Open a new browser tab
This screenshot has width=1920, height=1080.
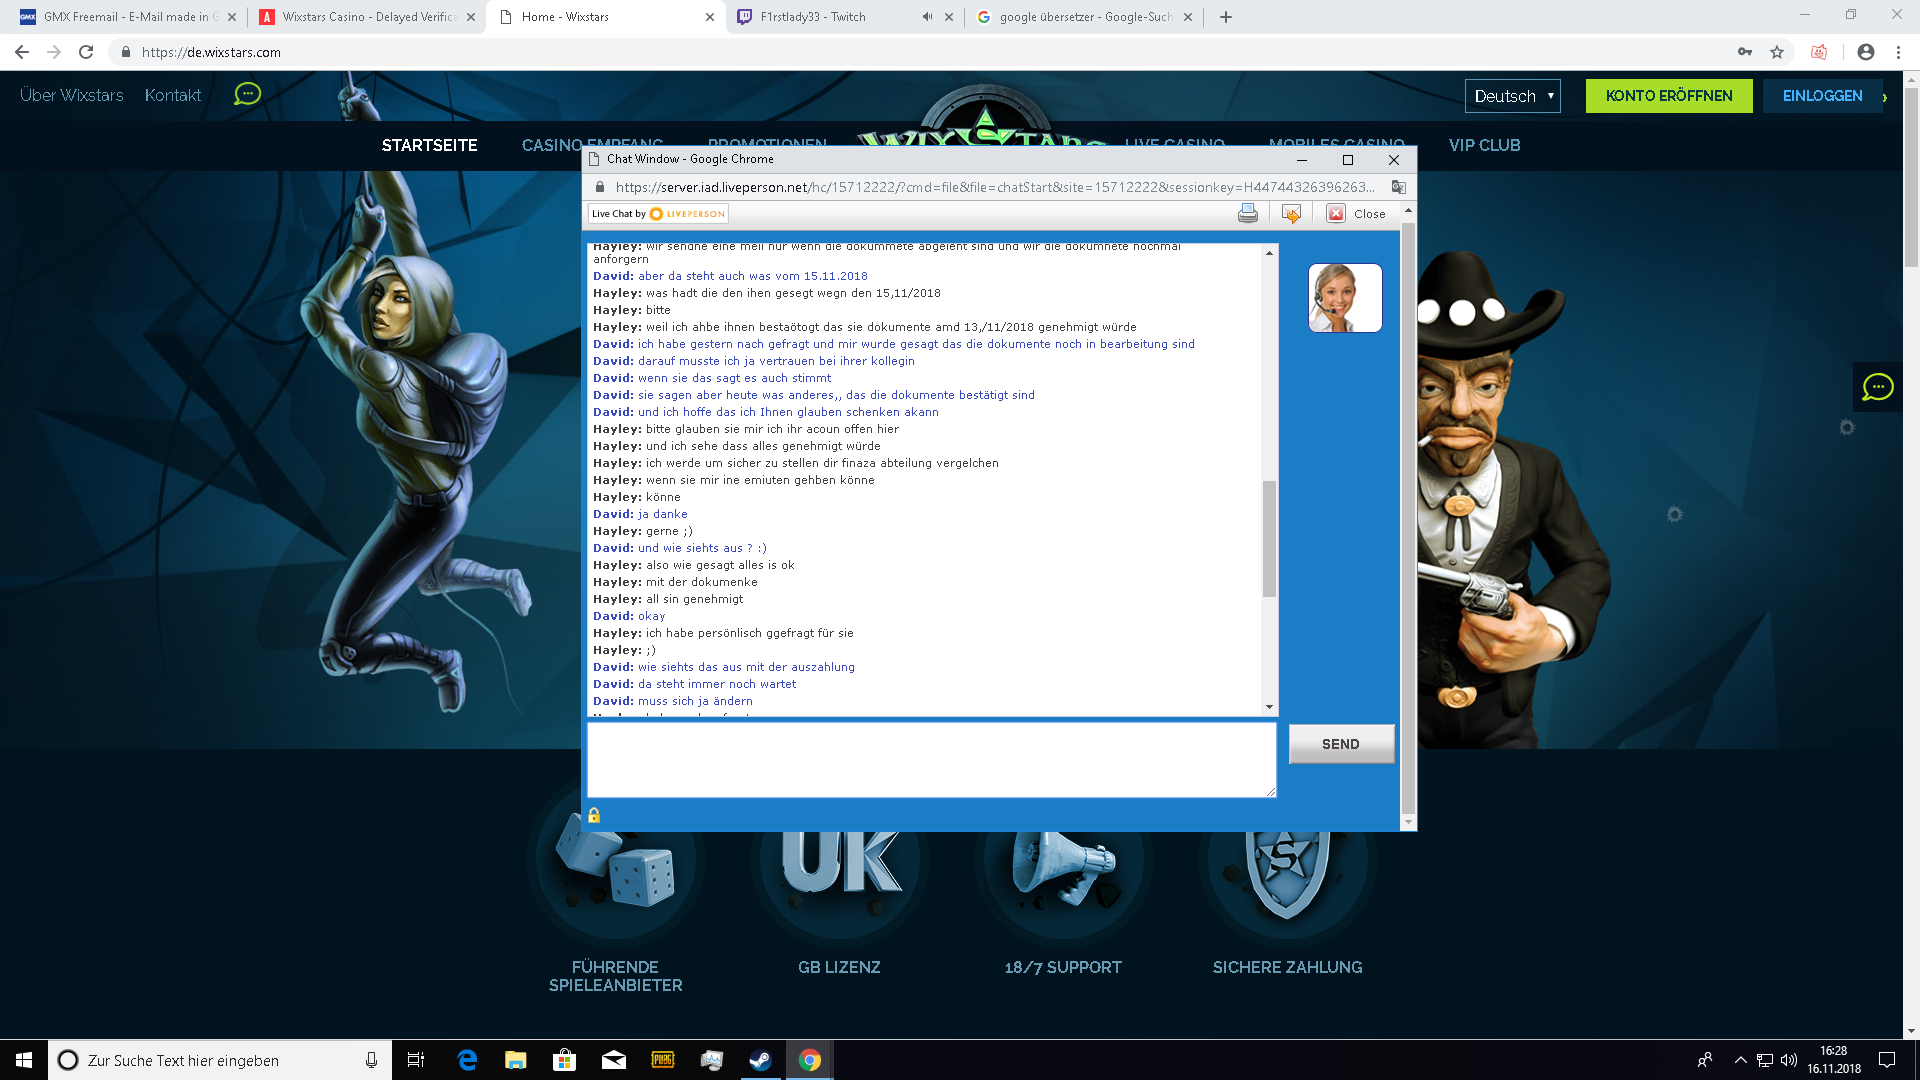tap(1226, 17)
